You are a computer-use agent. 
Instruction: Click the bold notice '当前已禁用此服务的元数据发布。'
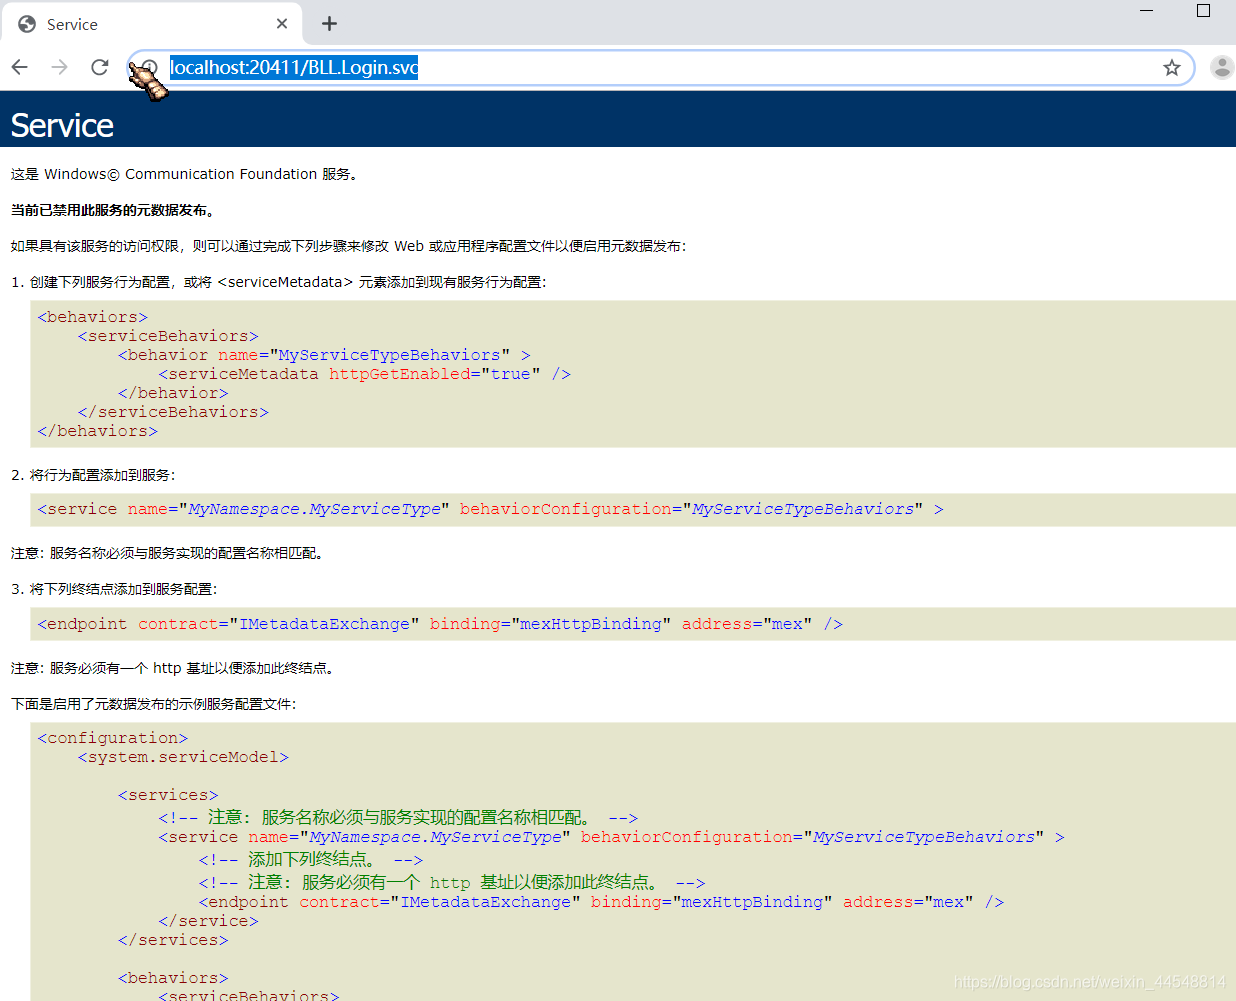pos(113,210)
